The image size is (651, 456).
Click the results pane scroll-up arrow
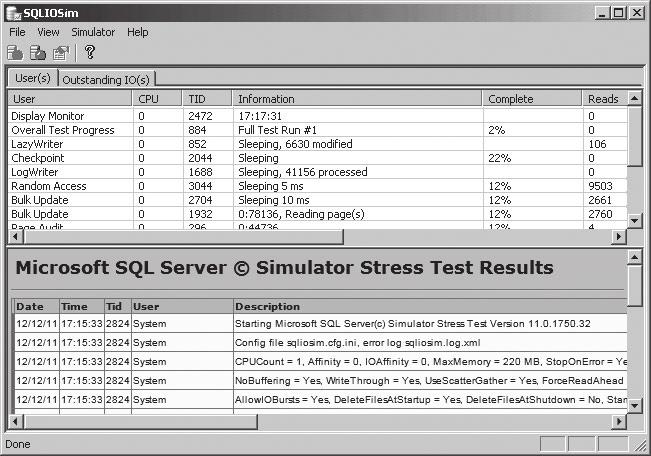coord(634,258)
